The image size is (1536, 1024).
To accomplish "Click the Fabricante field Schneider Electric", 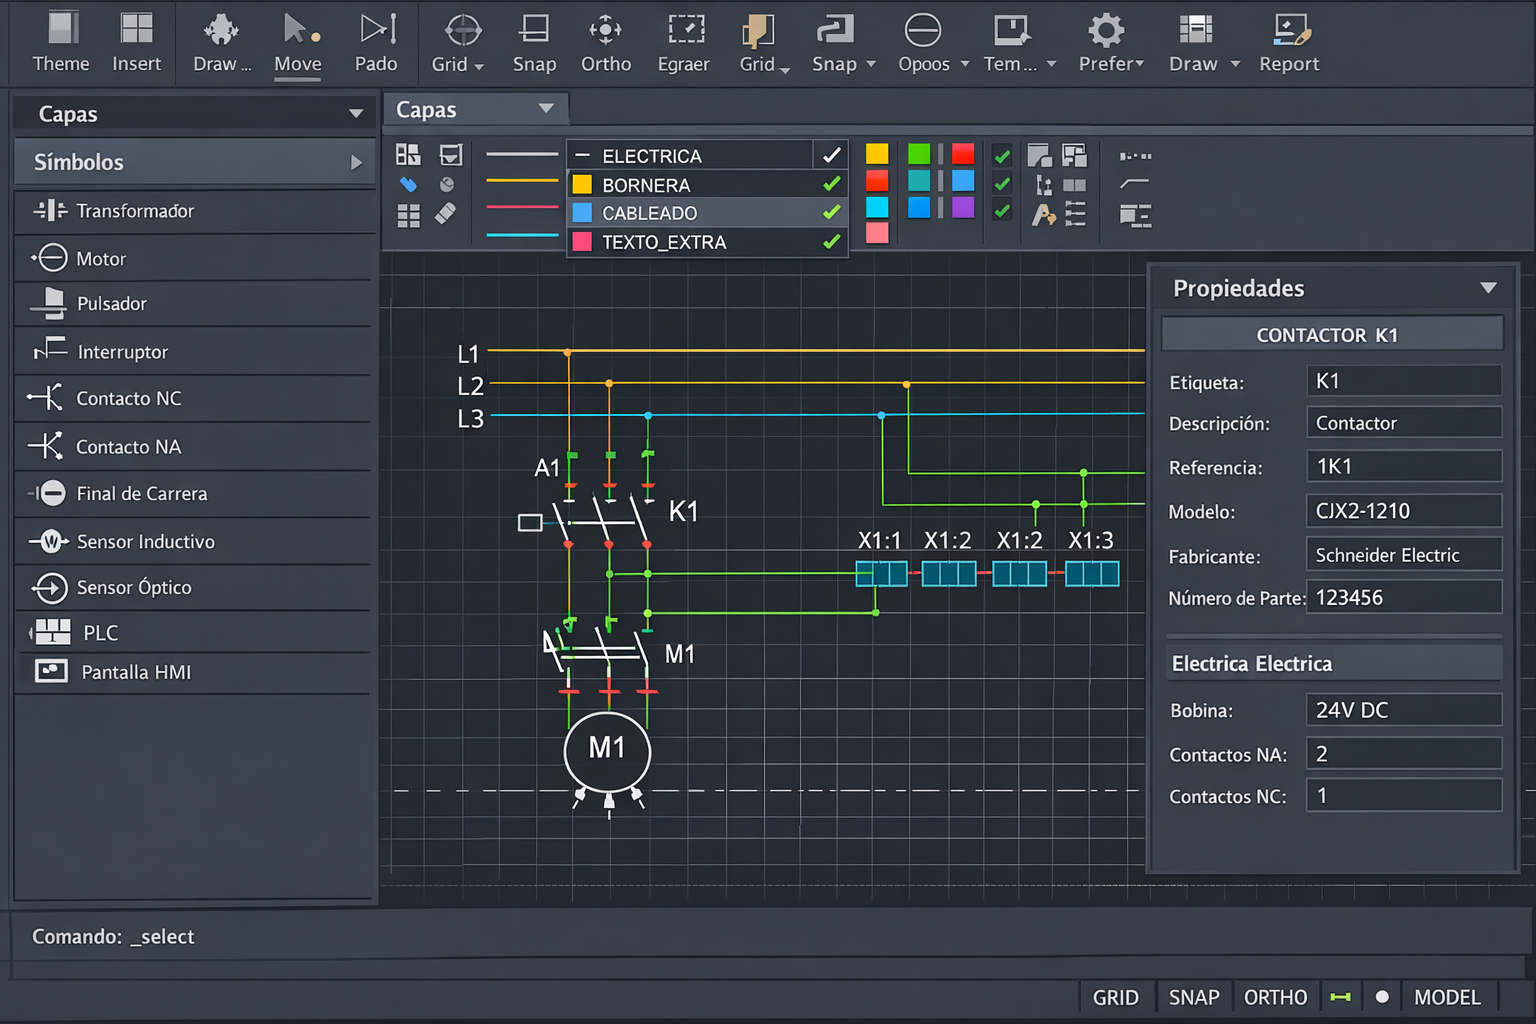I will click(x=1404, y=555).
